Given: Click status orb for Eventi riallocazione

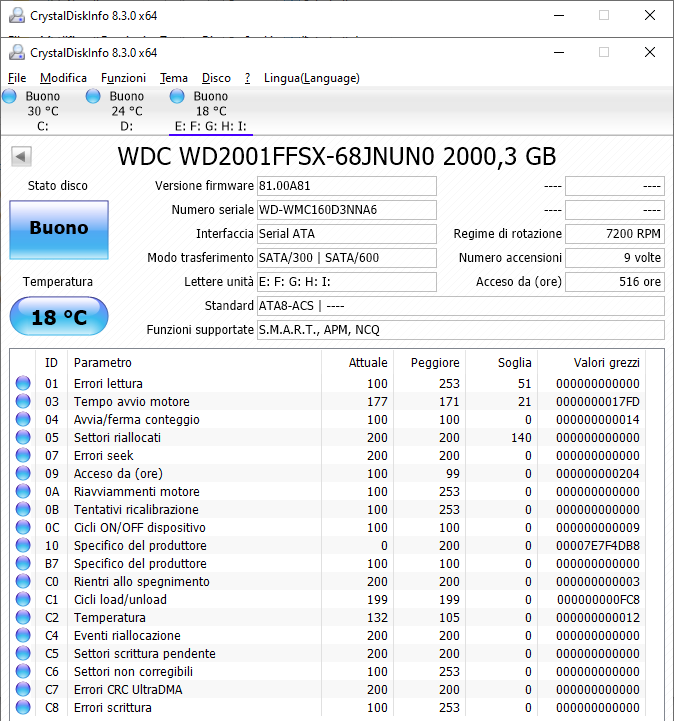Looking at the screenshot, I should click(x=23, y=635).
